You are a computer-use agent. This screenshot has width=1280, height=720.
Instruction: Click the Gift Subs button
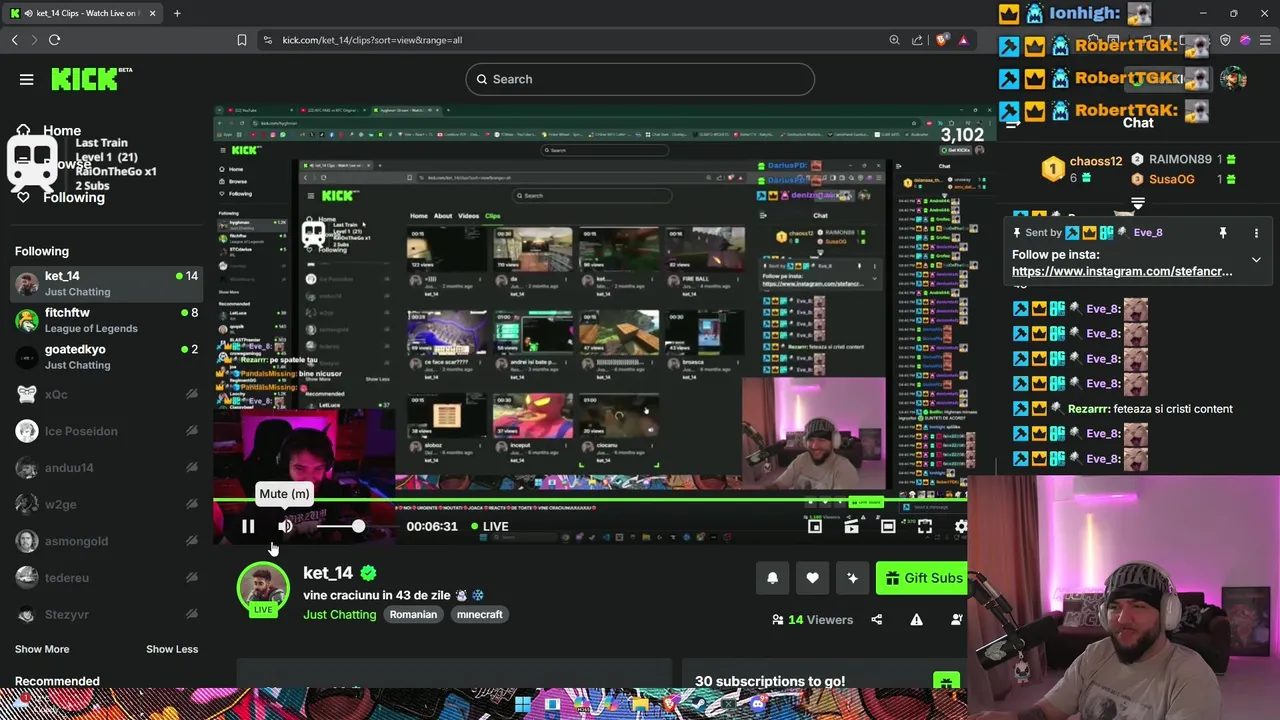point(922,578)
